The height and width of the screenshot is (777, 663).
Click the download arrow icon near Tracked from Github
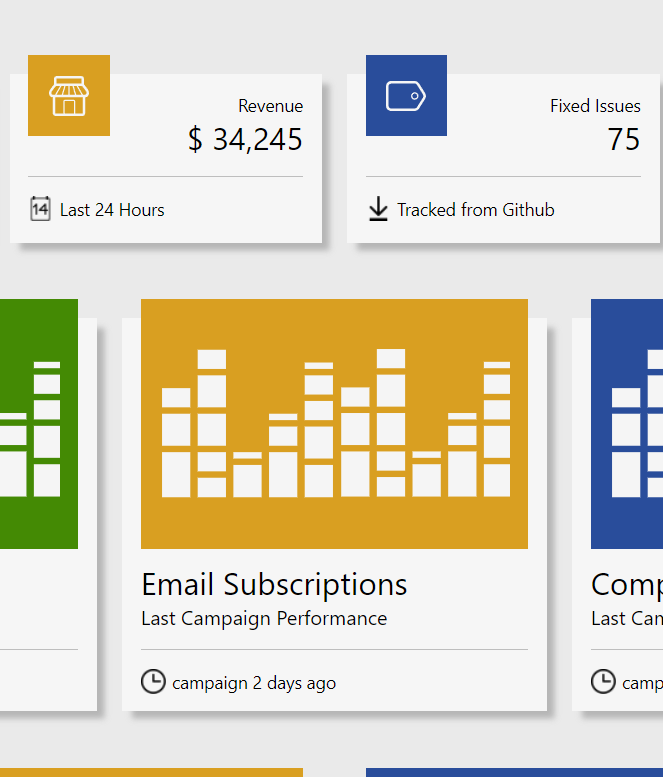[378, 209]
